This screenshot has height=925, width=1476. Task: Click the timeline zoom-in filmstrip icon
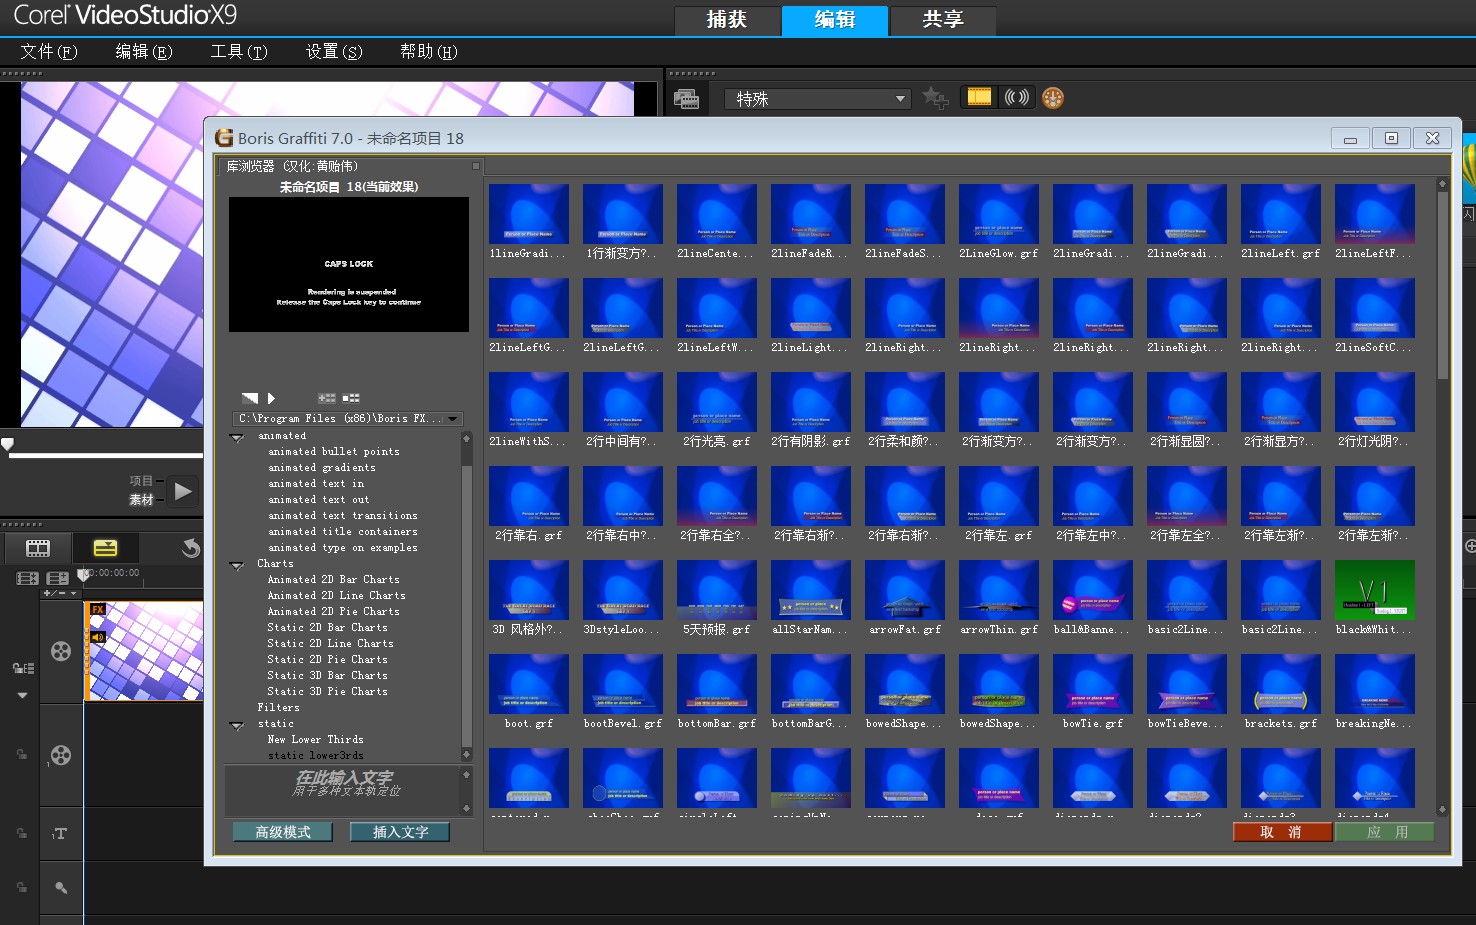[28, 578]
